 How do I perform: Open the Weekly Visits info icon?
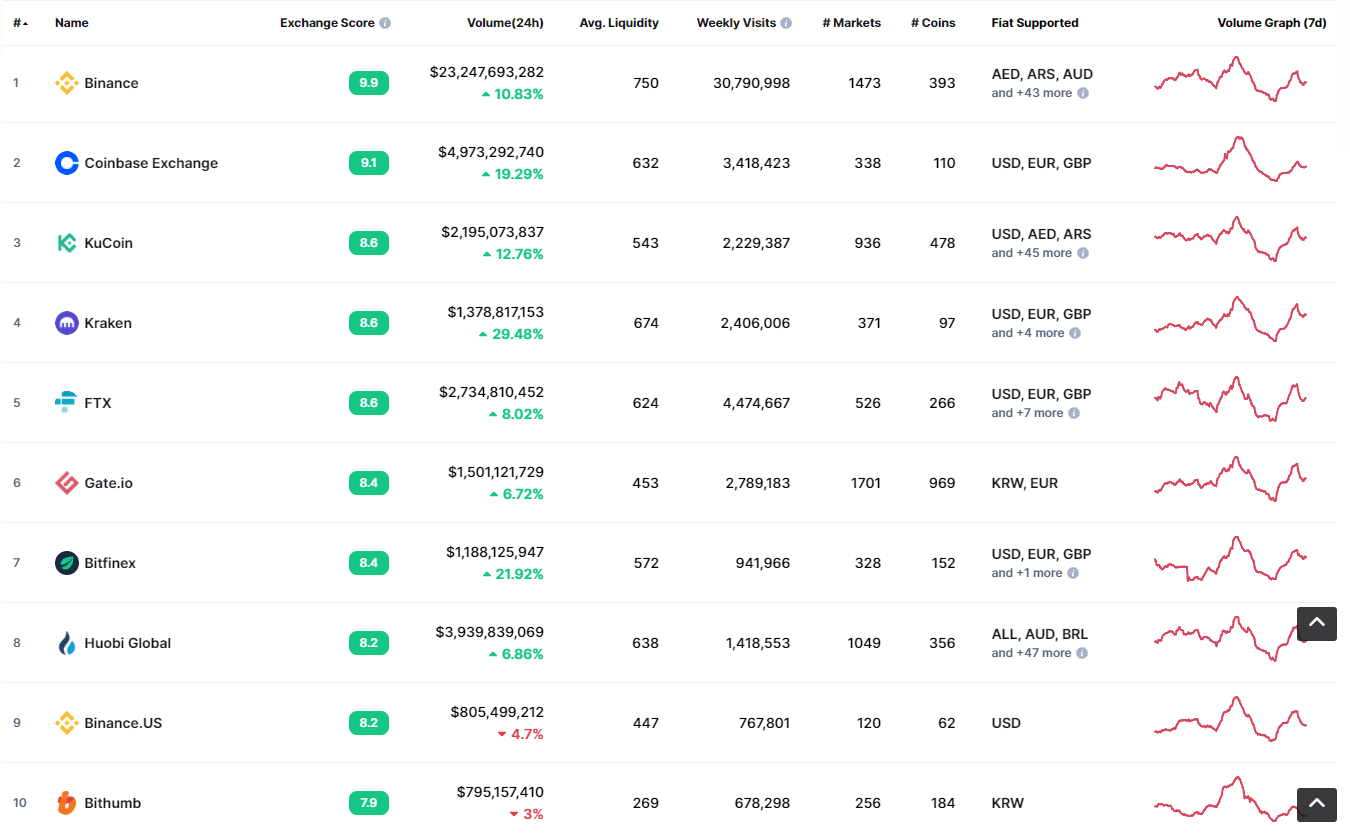pyautogui.click(x=786, y=23)
